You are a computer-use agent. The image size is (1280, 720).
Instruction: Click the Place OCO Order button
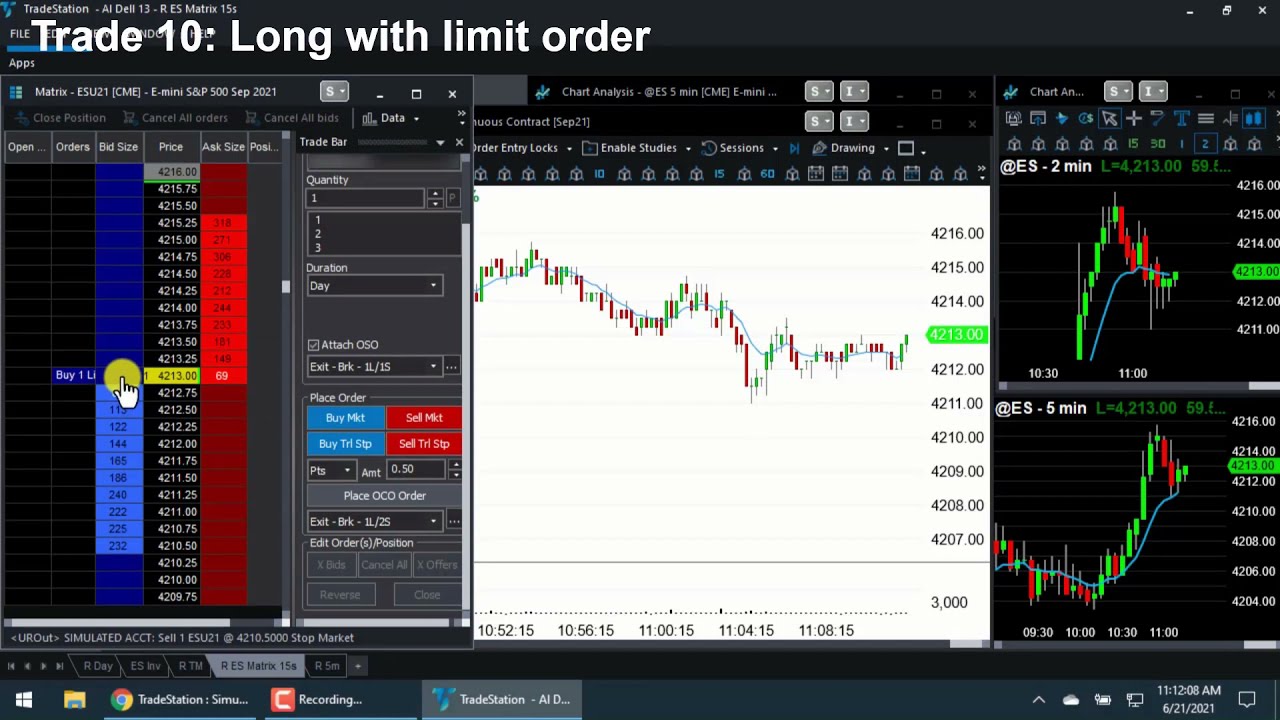[385, 496]
